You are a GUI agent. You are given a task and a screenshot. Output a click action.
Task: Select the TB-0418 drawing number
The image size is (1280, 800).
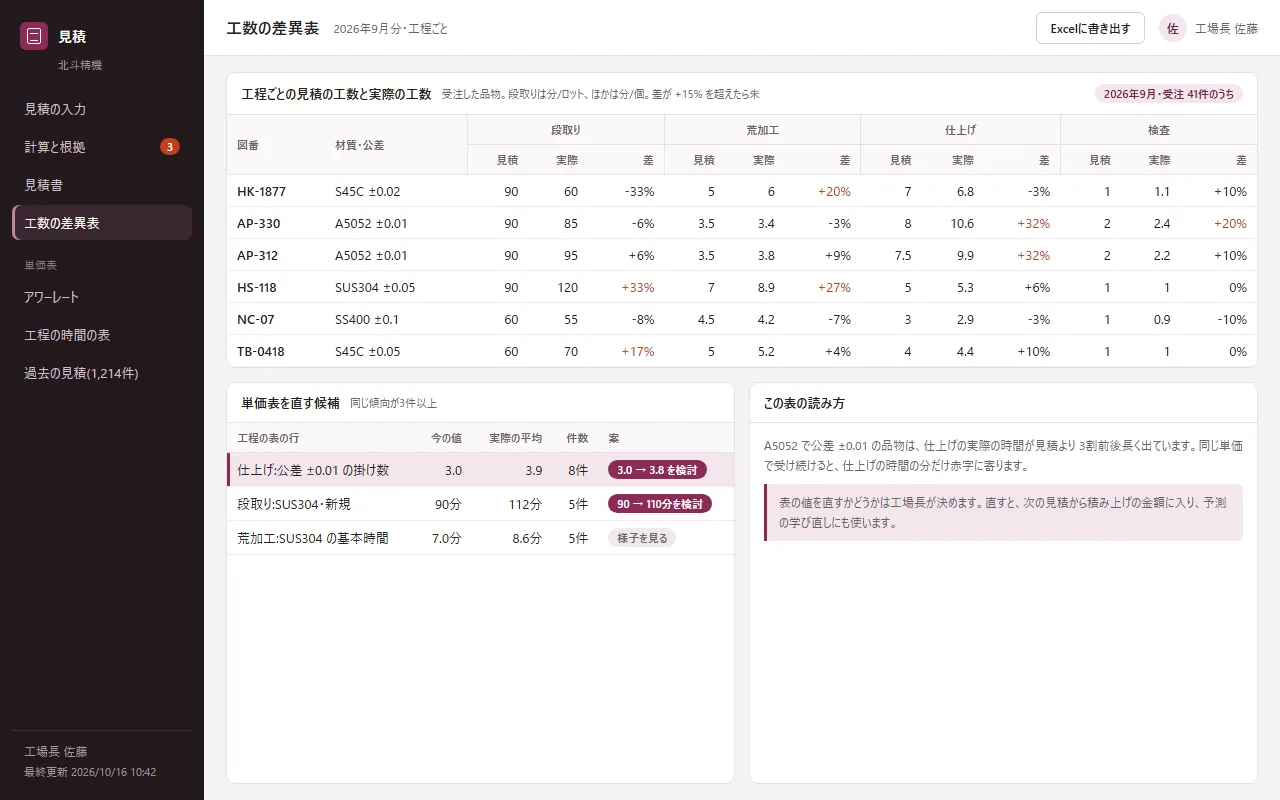point(261,352)
